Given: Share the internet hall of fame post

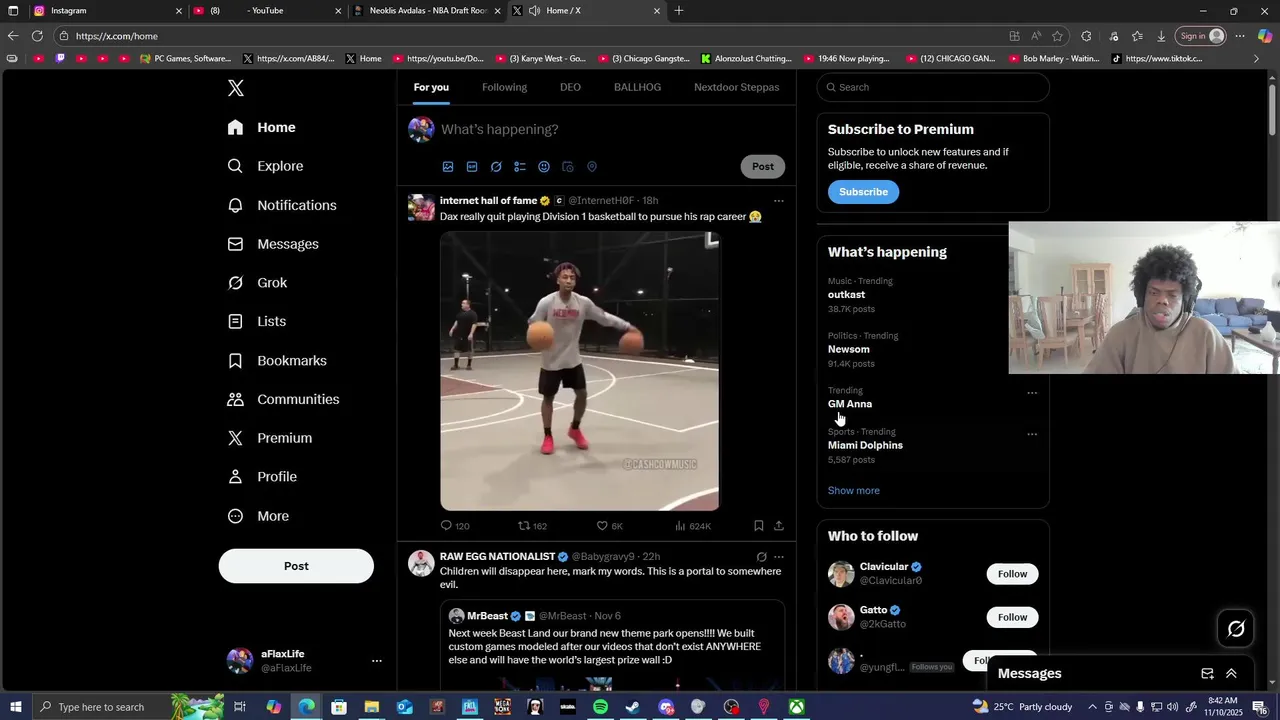Looking at the screenshot, I should click(x=779, y=526).
